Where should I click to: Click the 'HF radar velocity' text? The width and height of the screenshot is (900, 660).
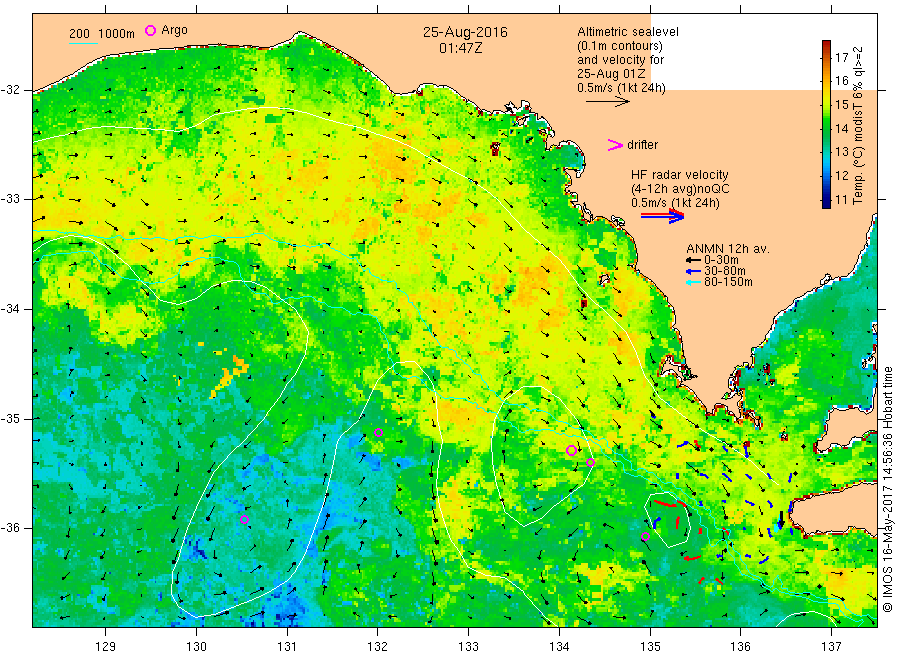pyautogui.click(x=680, y=174)
